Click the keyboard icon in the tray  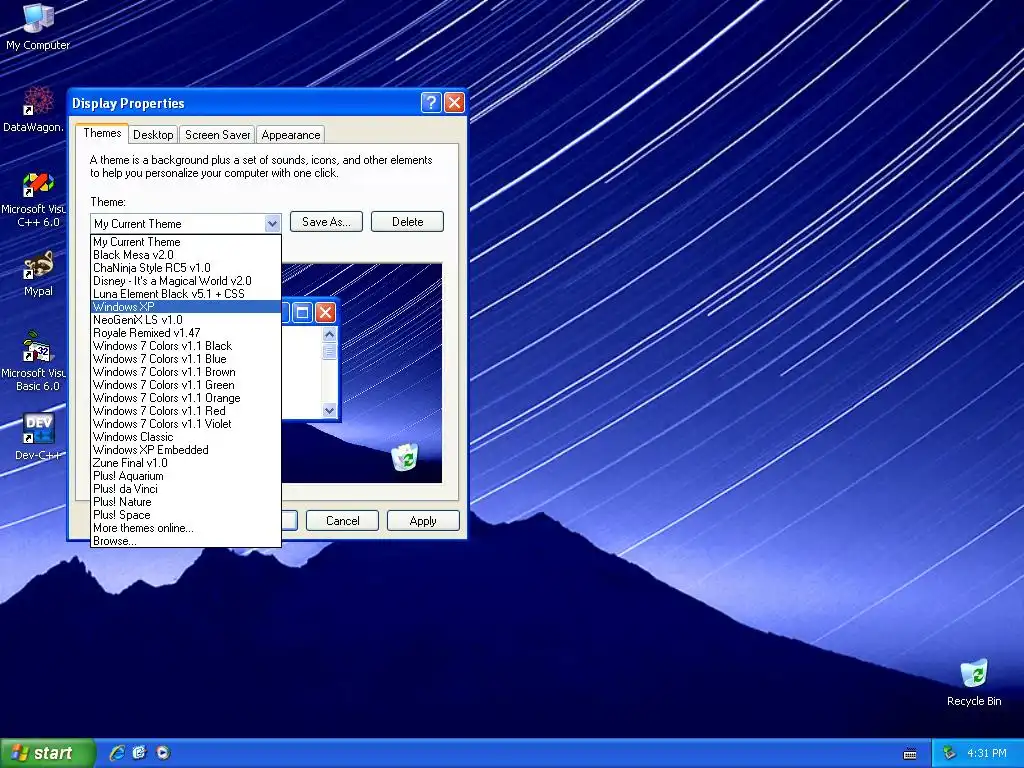[x=910, y=754]
